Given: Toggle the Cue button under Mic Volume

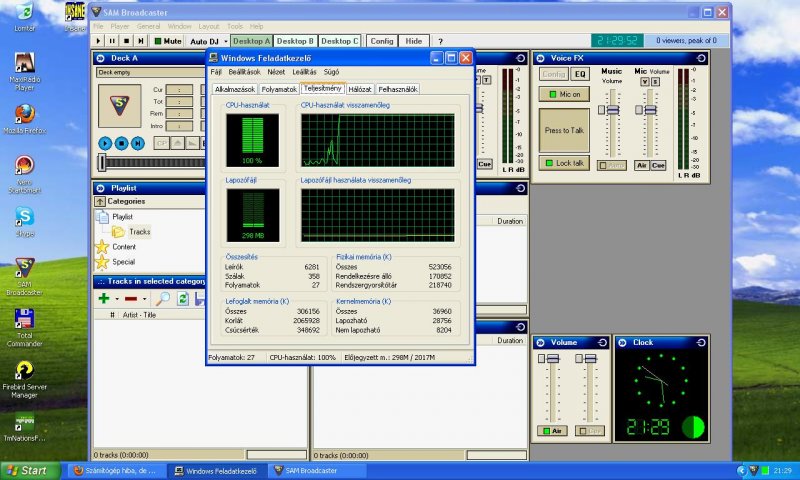Looking at the screenshot, I should pyautogui.click(x=658, y=165).
